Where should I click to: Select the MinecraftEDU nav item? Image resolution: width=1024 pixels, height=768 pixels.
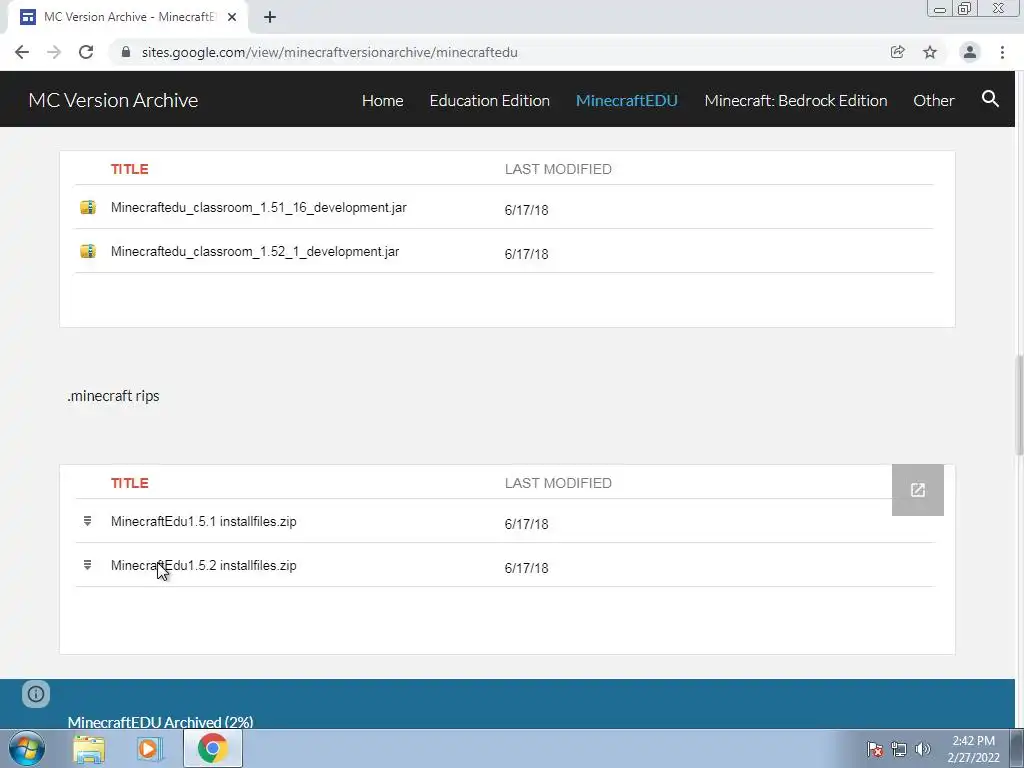pyautogui.click(x=627, y=101)
